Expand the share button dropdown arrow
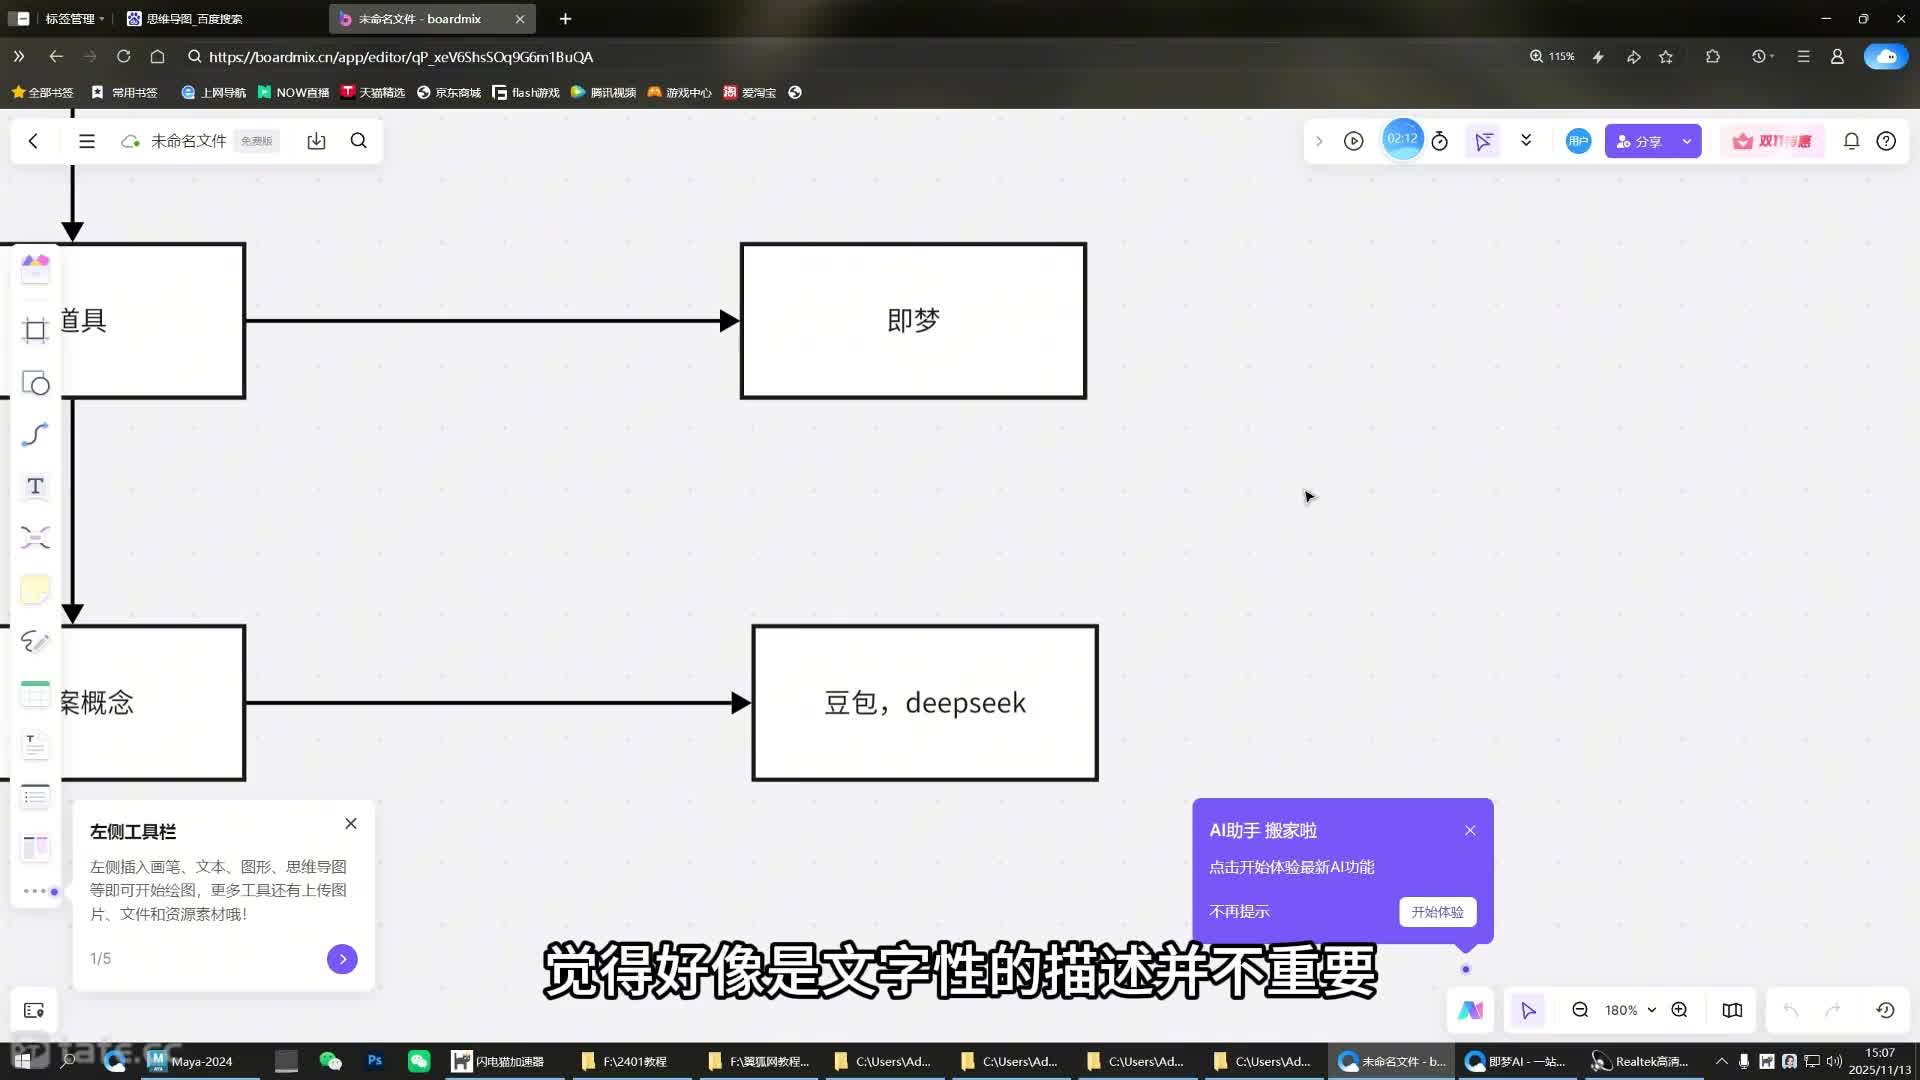Viewport: 1920px width, 1080px height. coord(1687,141)
